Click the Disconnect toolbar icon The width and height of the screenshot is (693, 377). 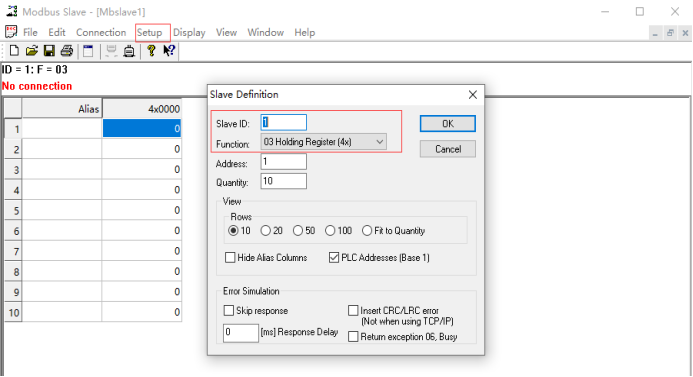129,51
